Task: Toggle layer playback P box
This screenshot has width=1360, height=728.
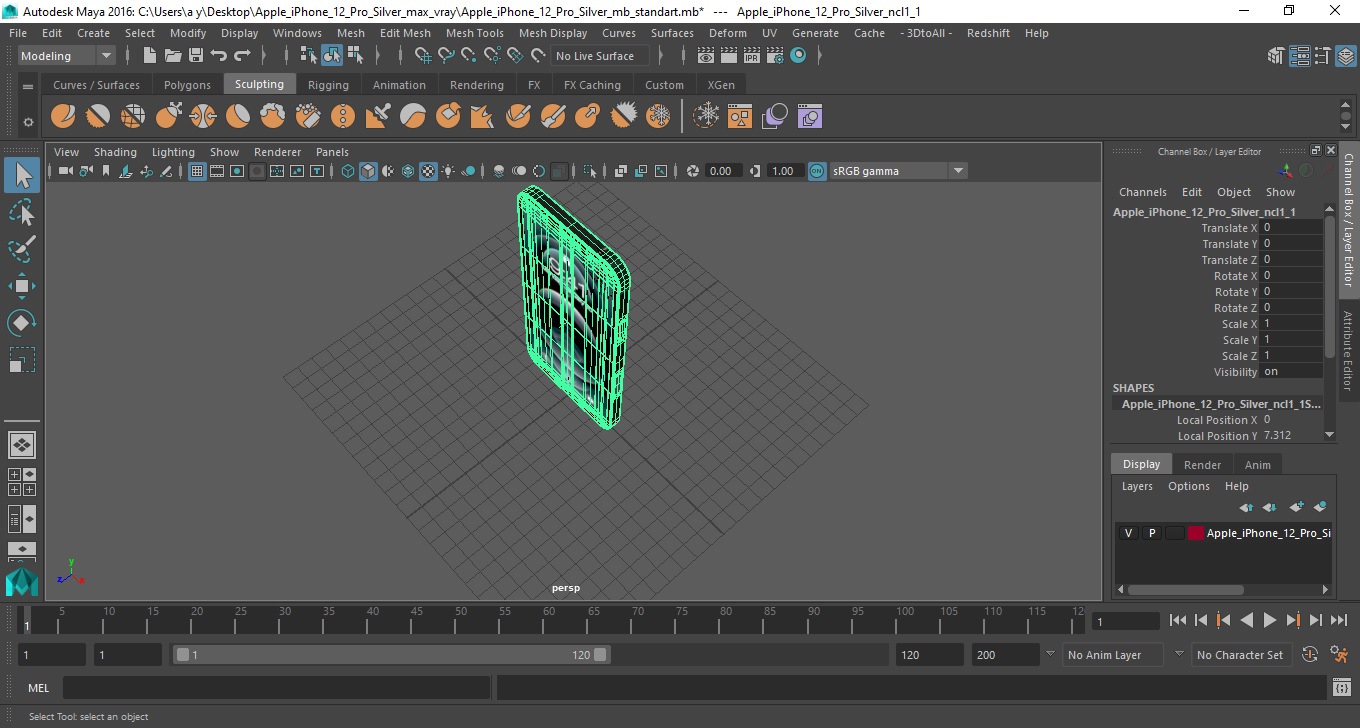Action: pyautogui.click(x=1151, y=533)
